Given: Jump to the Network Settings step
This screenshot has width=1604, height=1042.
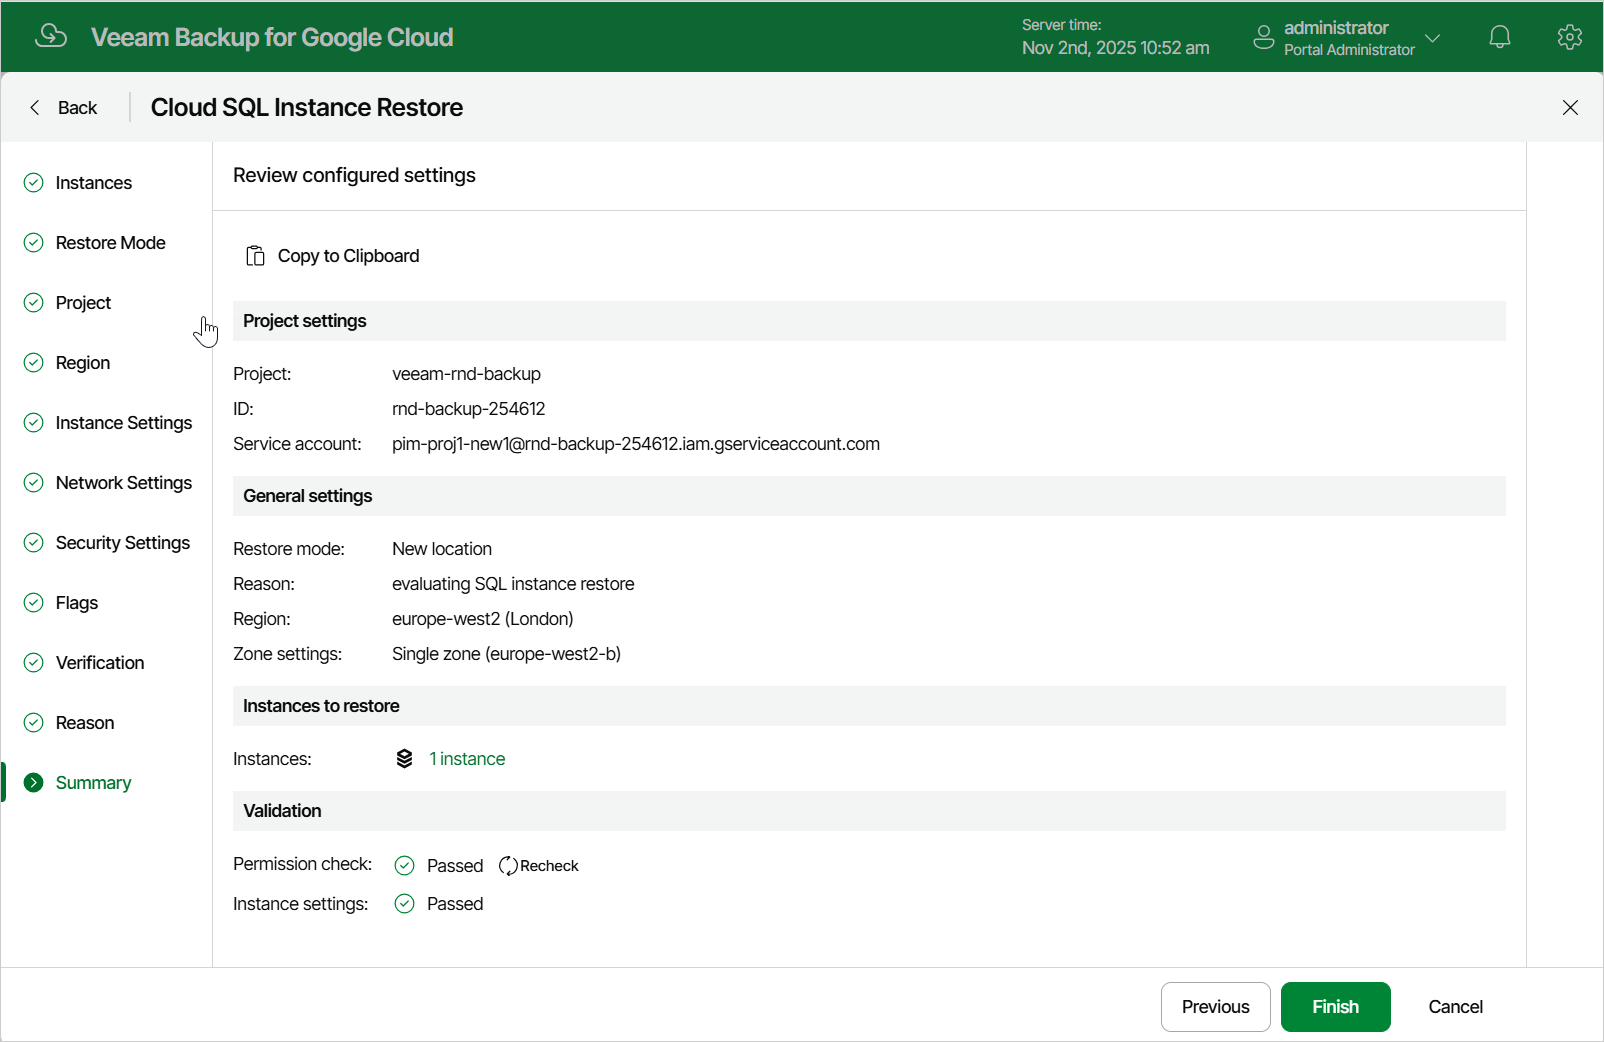Looking at the screenshot, I should (x=123, y=483).
